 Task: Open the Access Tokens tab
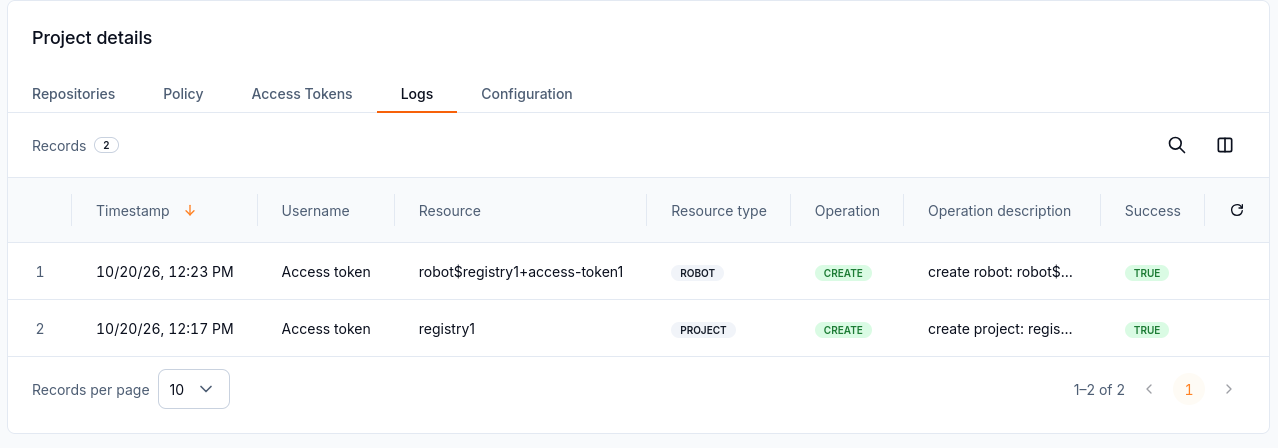pos(302,94)
